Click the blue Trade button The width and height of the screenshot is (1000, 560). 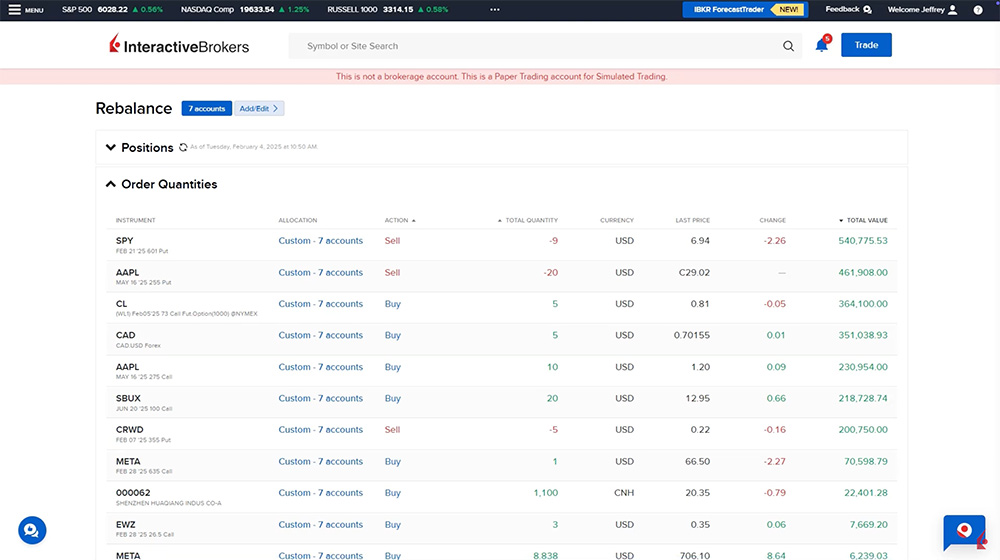point(866,45)
